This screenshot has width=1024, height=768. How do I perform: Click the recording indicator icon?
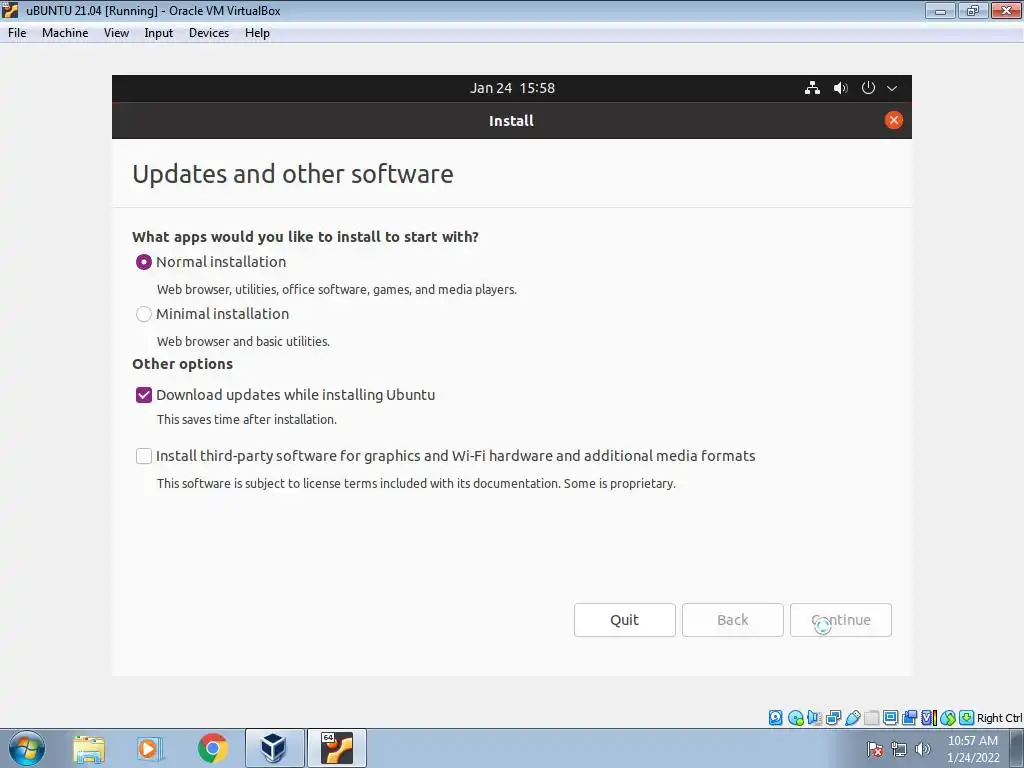909,718
